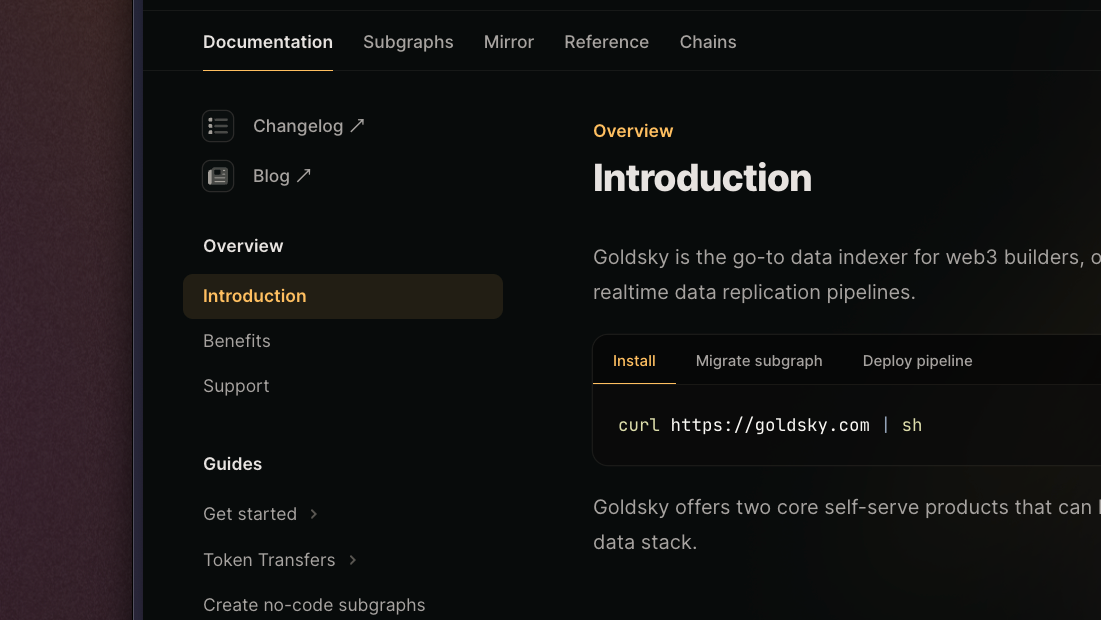Viewport: 1101px width, 620px height.
Task: Open Token Transfers guide
Action: point(269,560)
